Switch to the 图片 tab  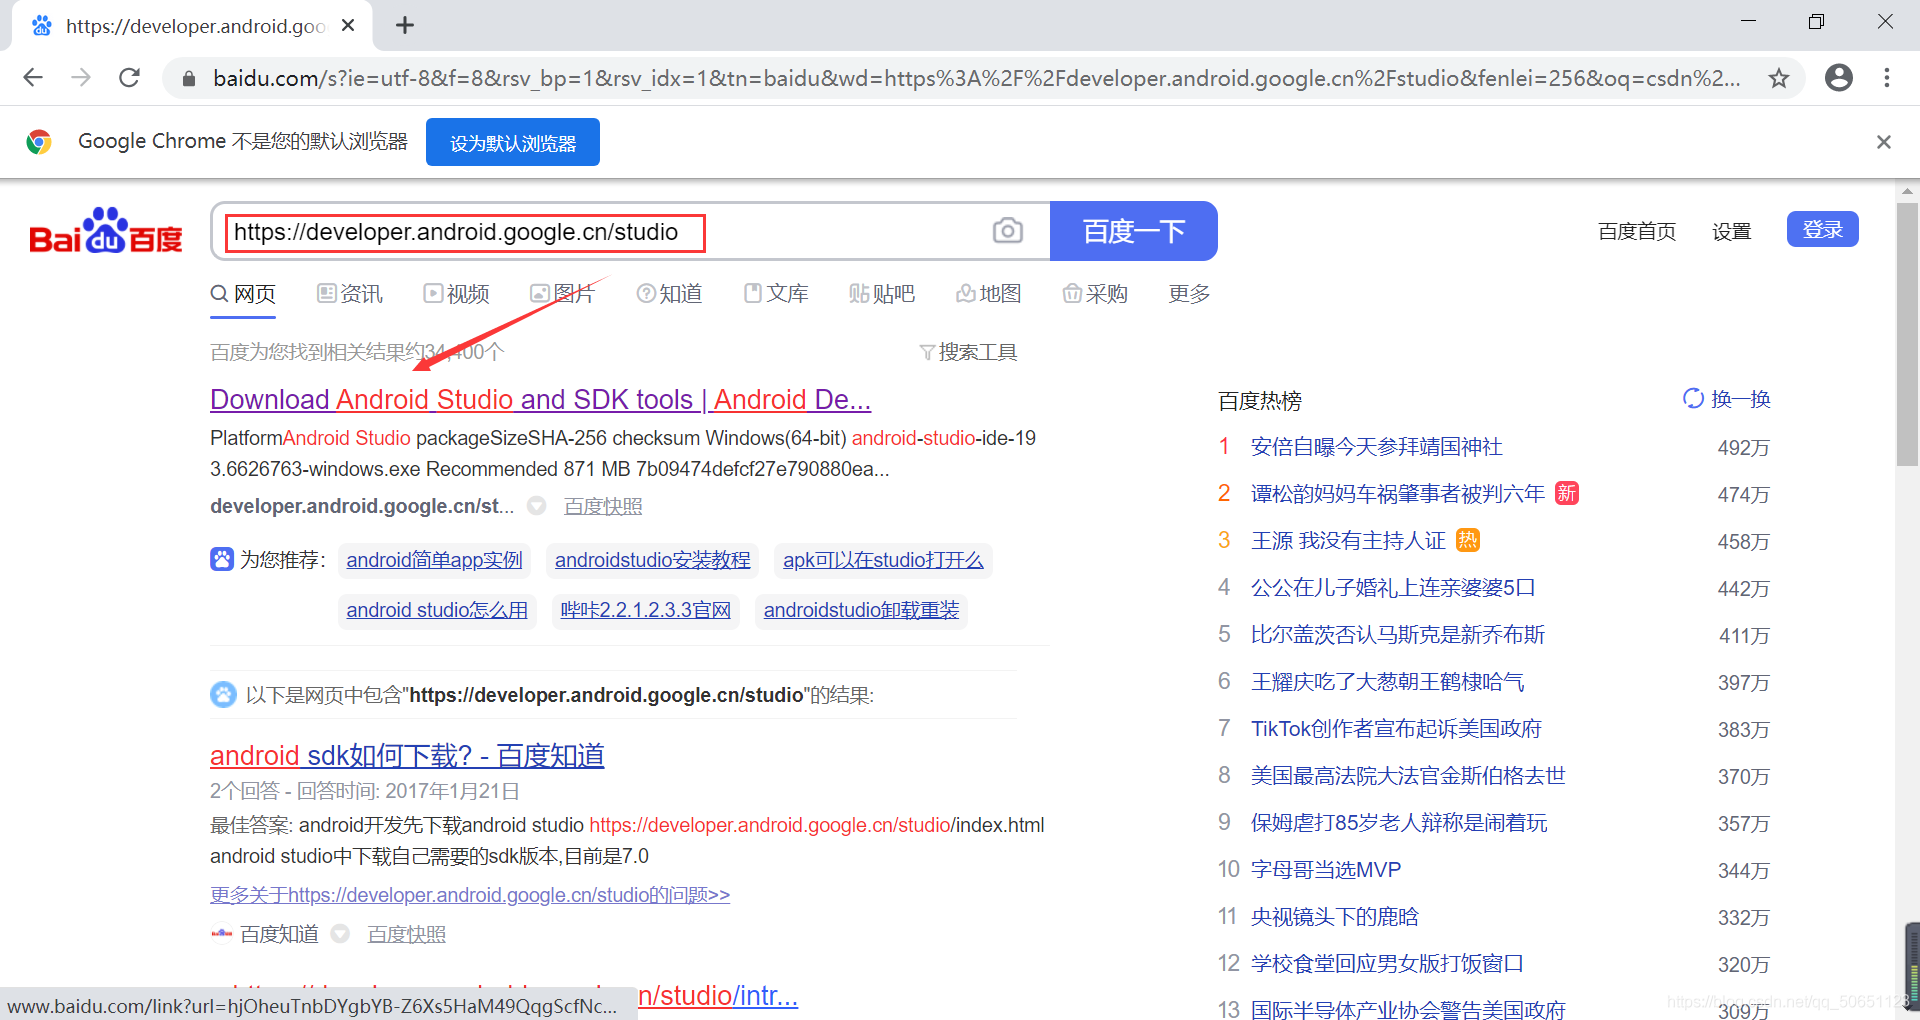pos(562,294)
